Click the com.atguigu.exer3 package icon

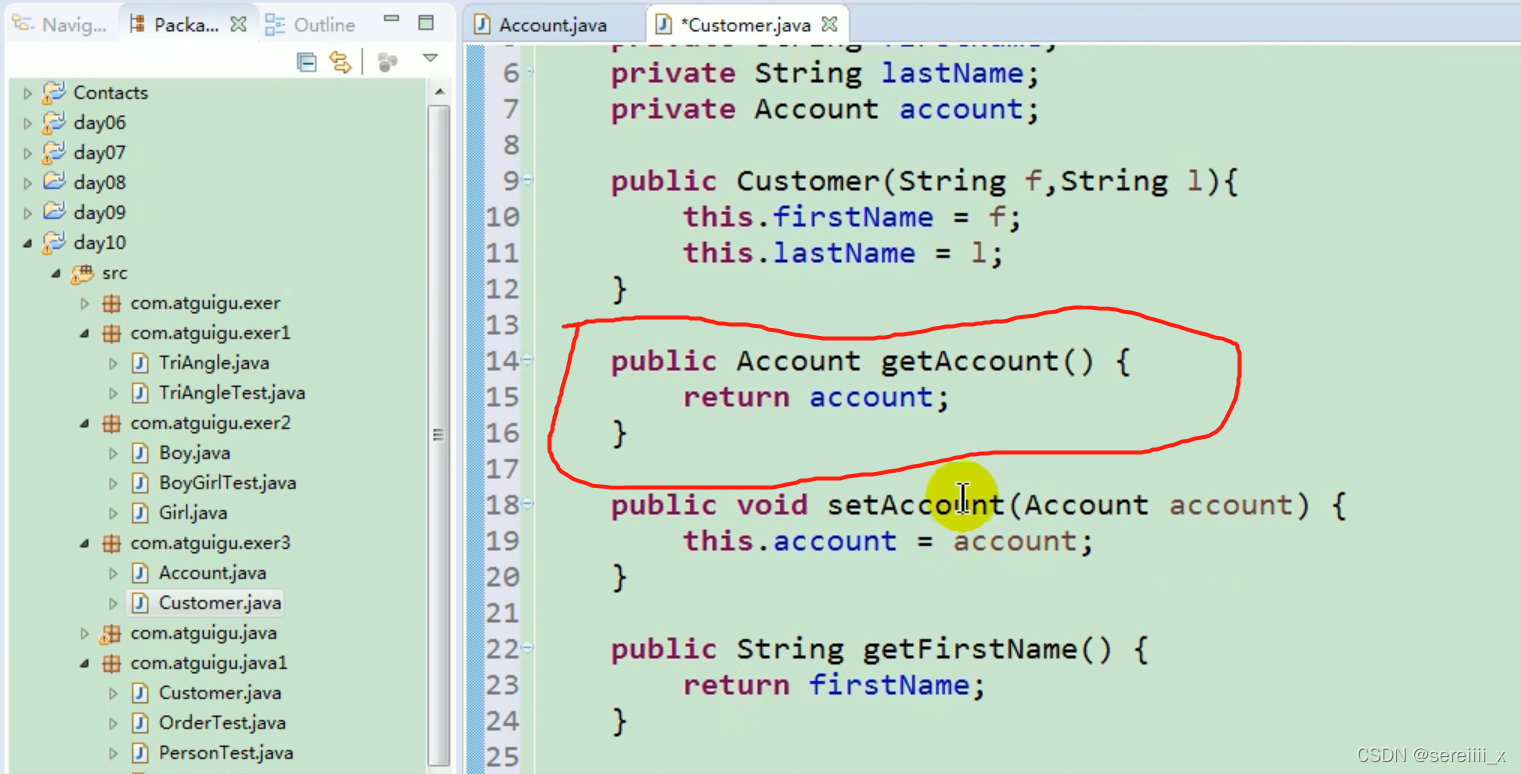[111, 543]
